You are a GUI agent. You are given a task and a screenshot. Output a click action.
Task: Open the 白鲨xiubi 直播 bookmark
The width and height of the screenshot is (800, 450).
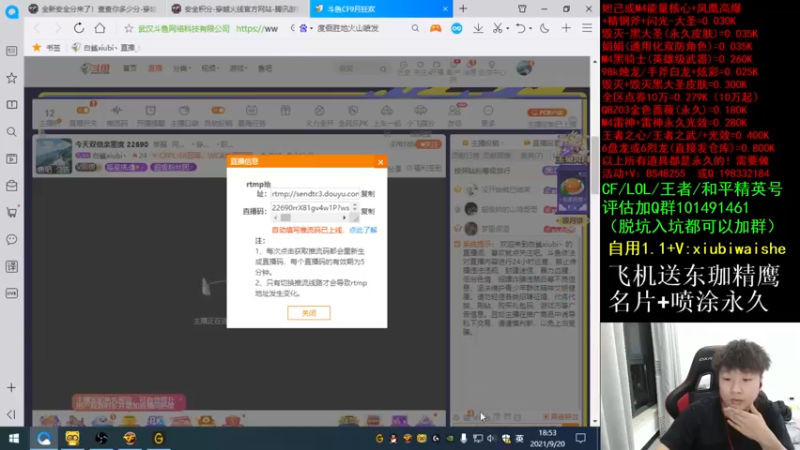point(105,47)
